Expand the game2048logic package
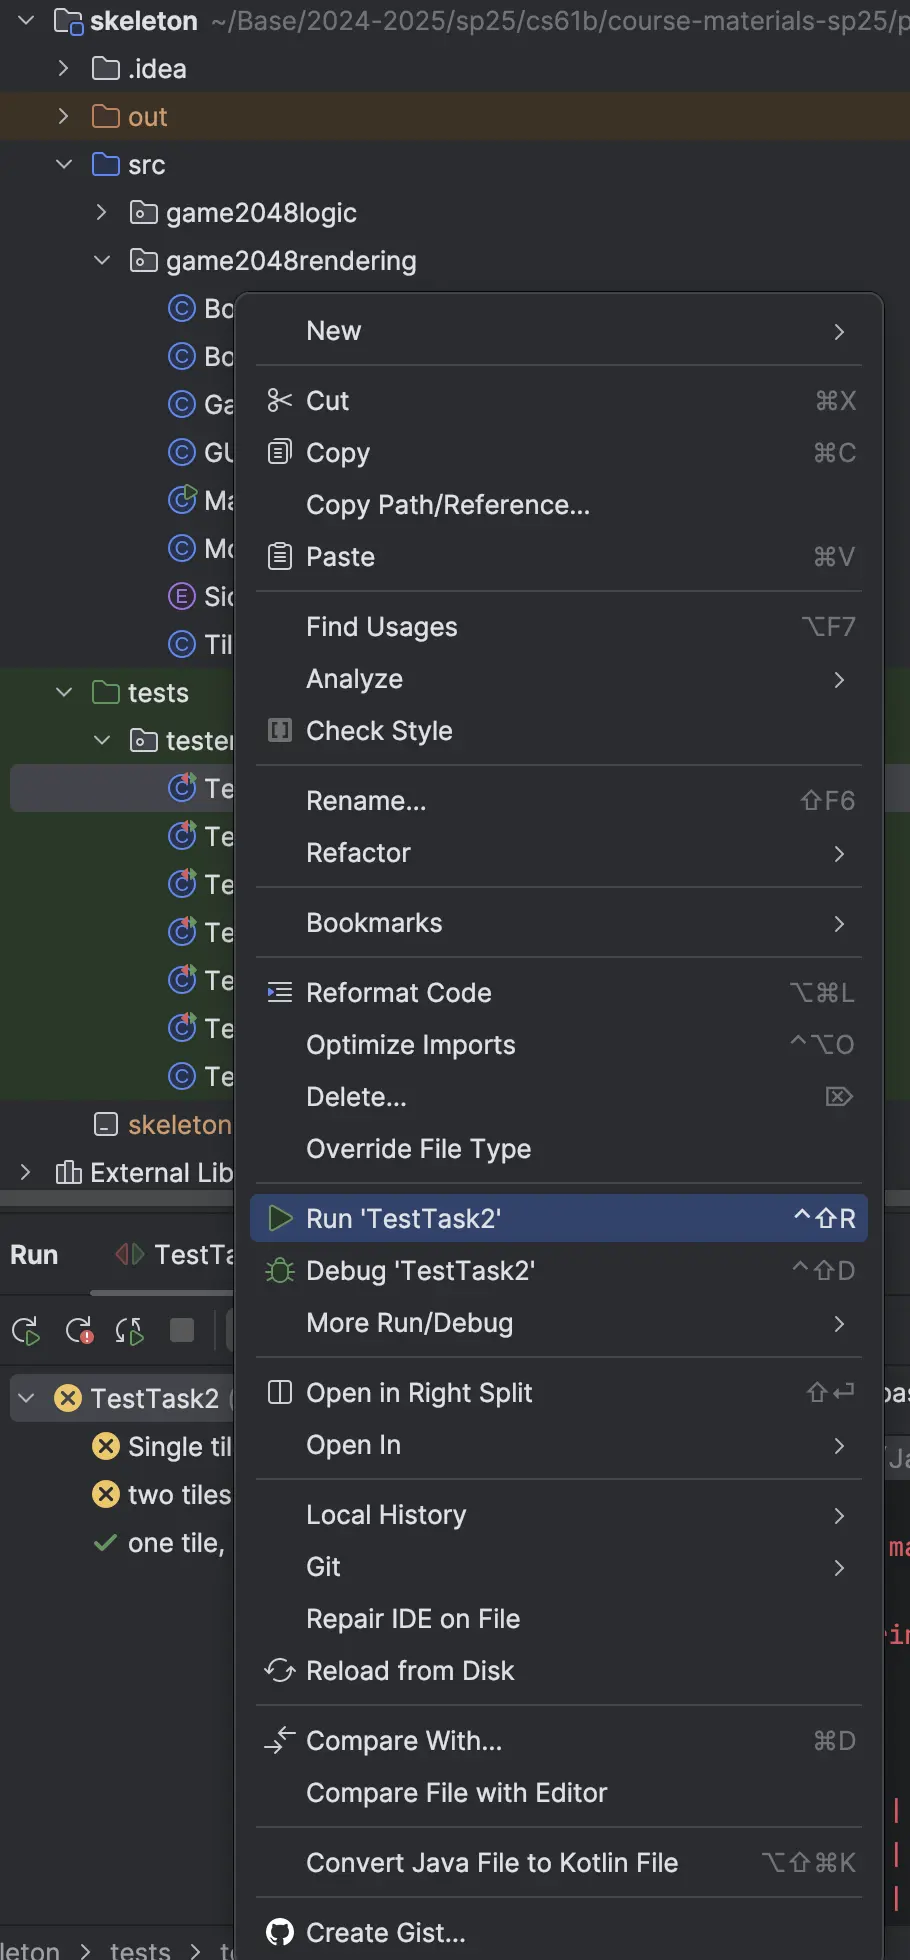Image resolution: width=910 pixels, height=1960 pixels. coord(102,212)
